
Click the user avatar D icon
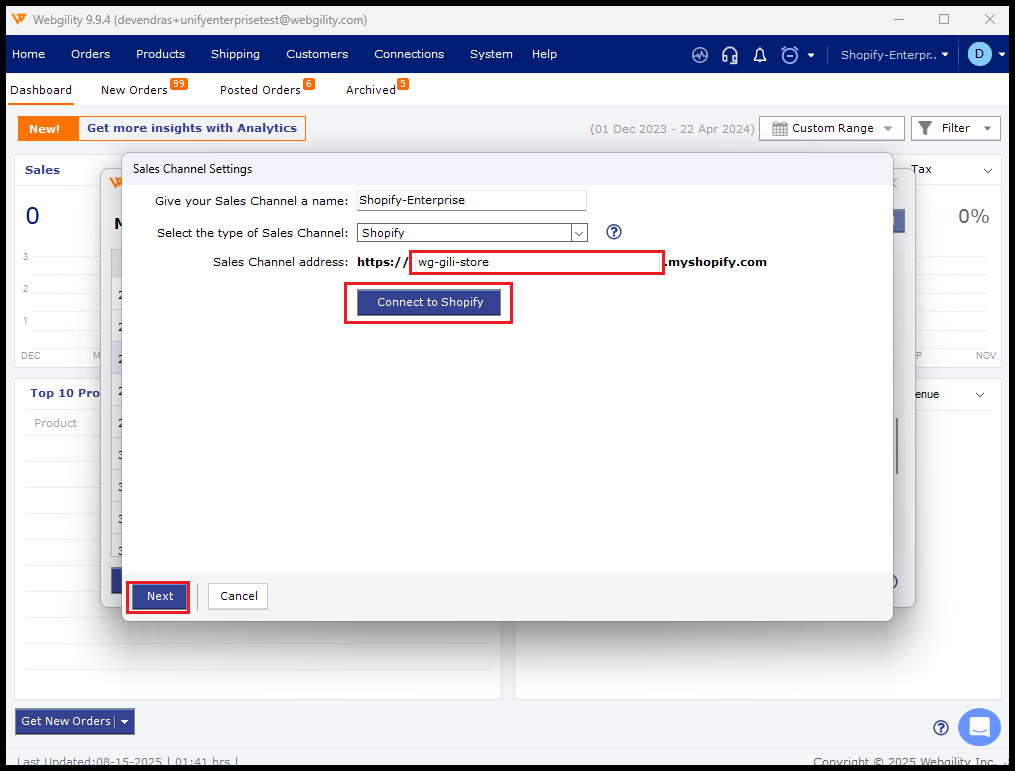[x=979, y=54]
